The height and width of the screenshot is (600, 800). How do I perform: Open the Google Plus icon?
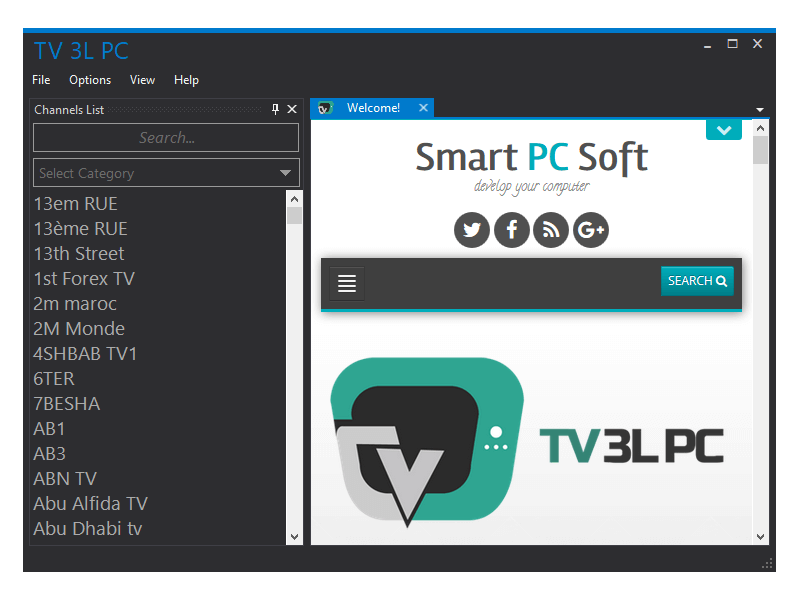[x=591, y=230]
